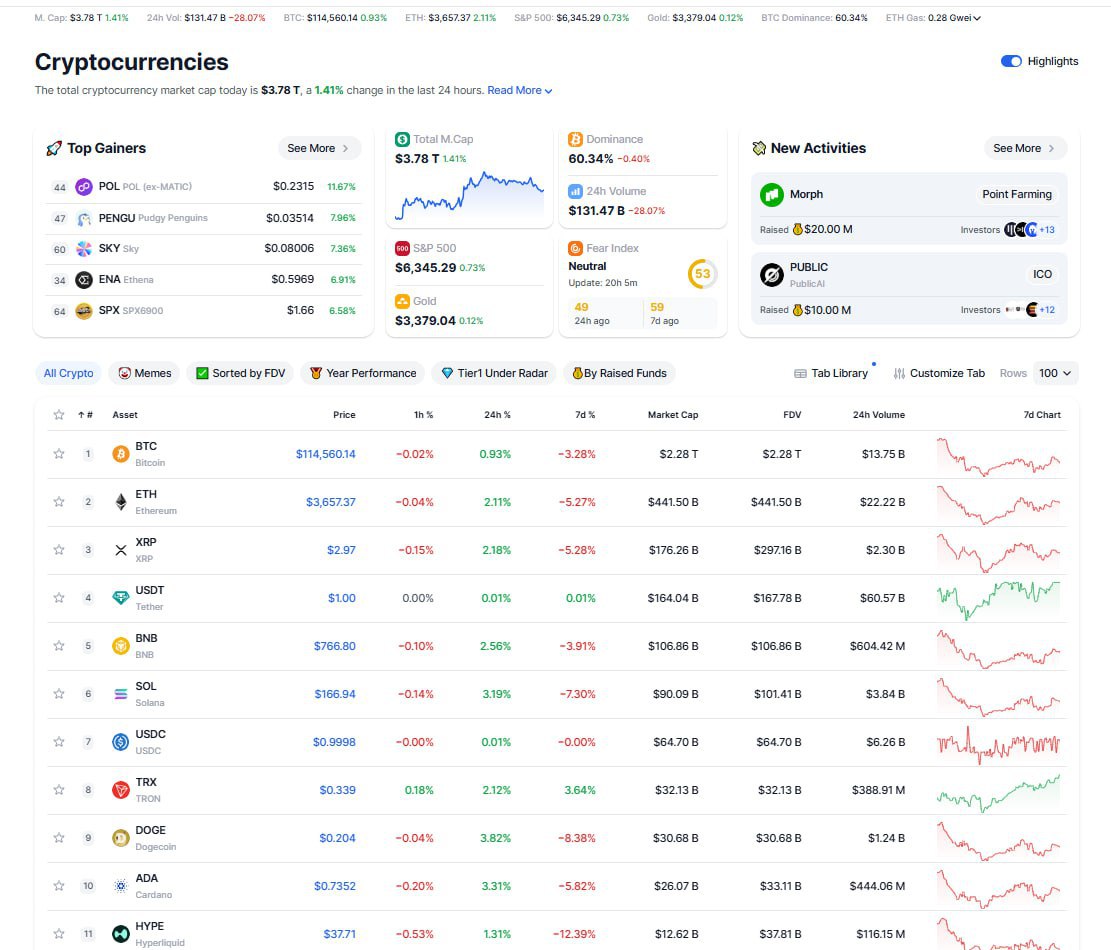1111x950 pixels.
Task: Click the 24h Volume icon
Action: coord(575,191)
